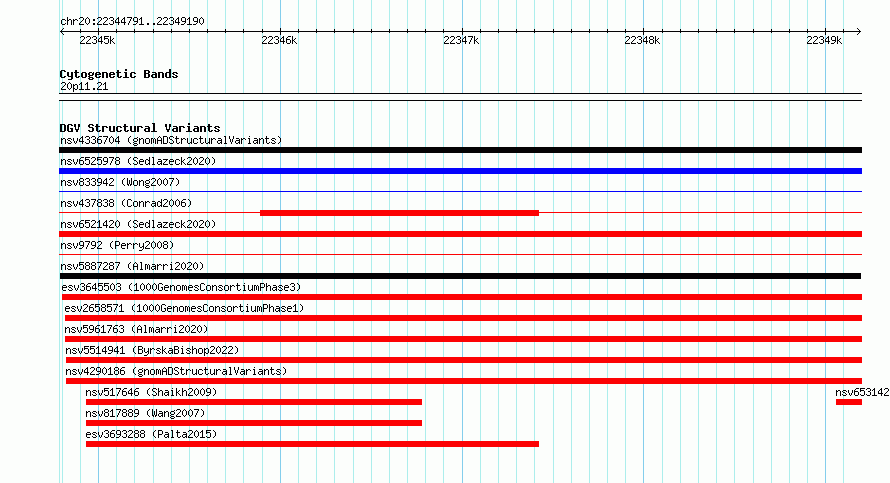Viewport: 890px width, 483px height.
Task: Select the red nsv817889 Wang2007 bar
Action: click(254, 423)
